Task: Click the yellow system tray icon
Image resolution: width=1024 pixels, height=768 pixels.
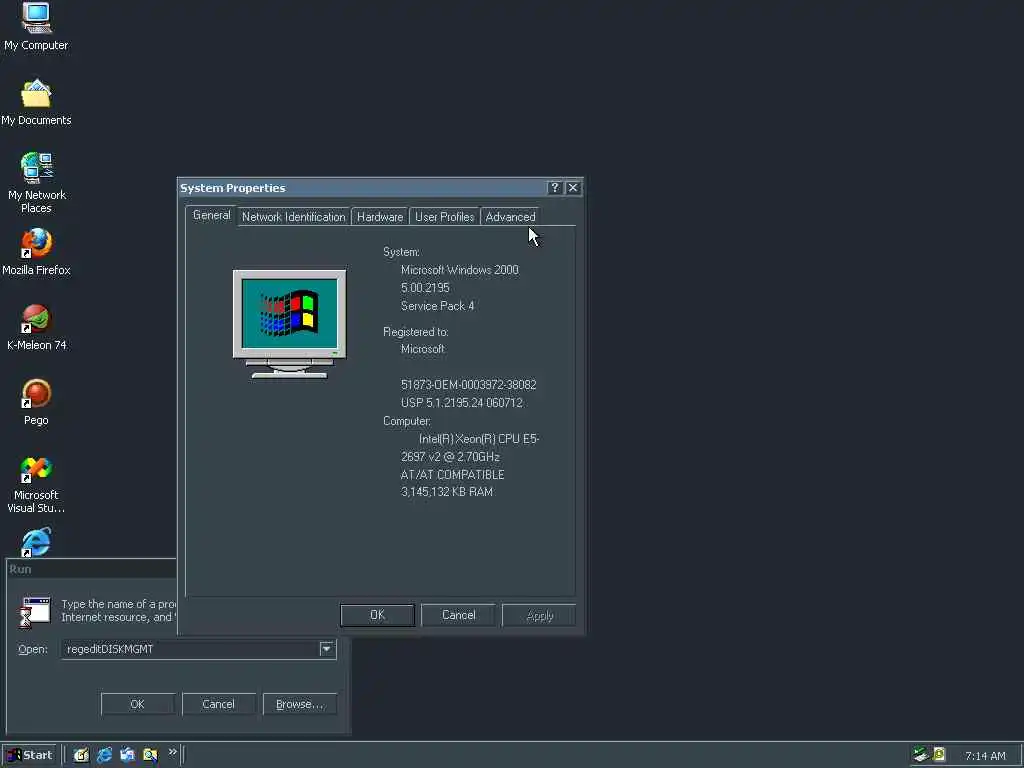Action: point(939,755)
